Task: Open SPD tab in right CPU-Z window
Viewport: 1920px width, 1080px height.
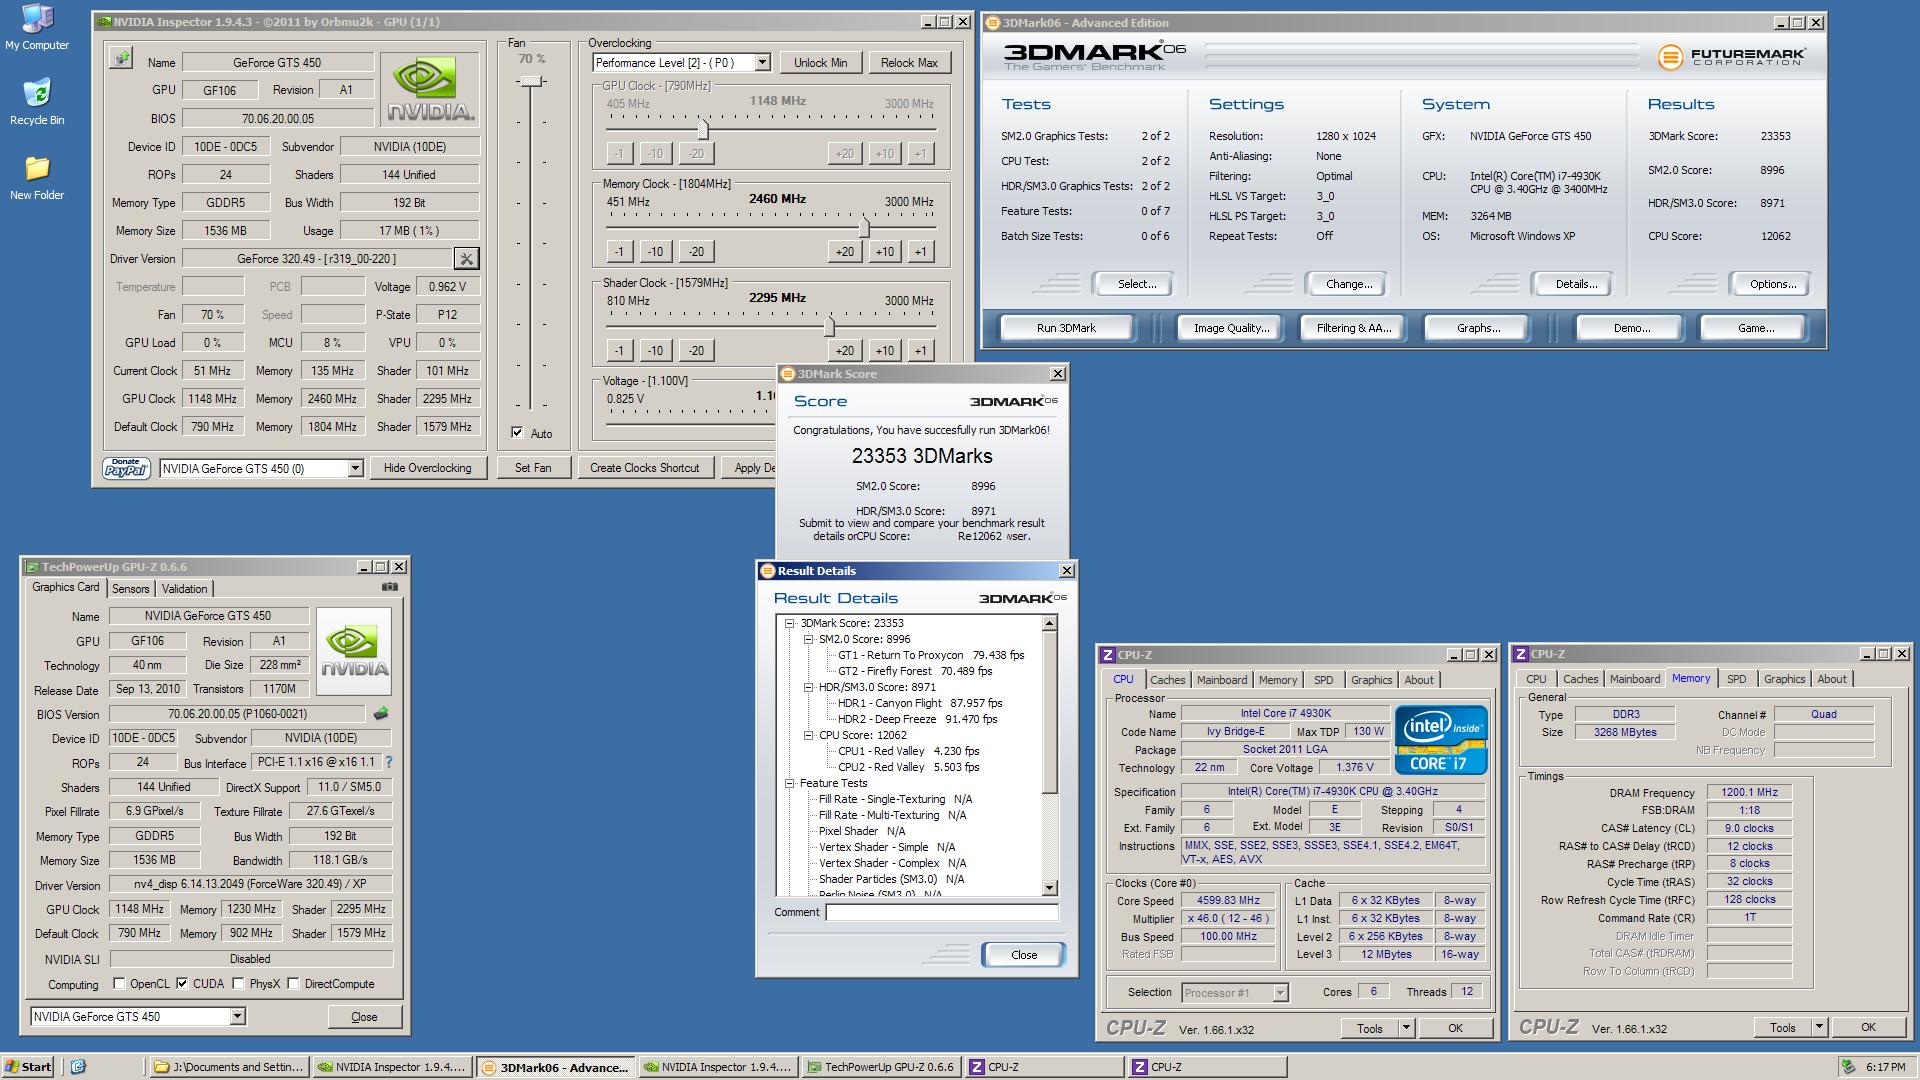Action: coord(1737,679)
